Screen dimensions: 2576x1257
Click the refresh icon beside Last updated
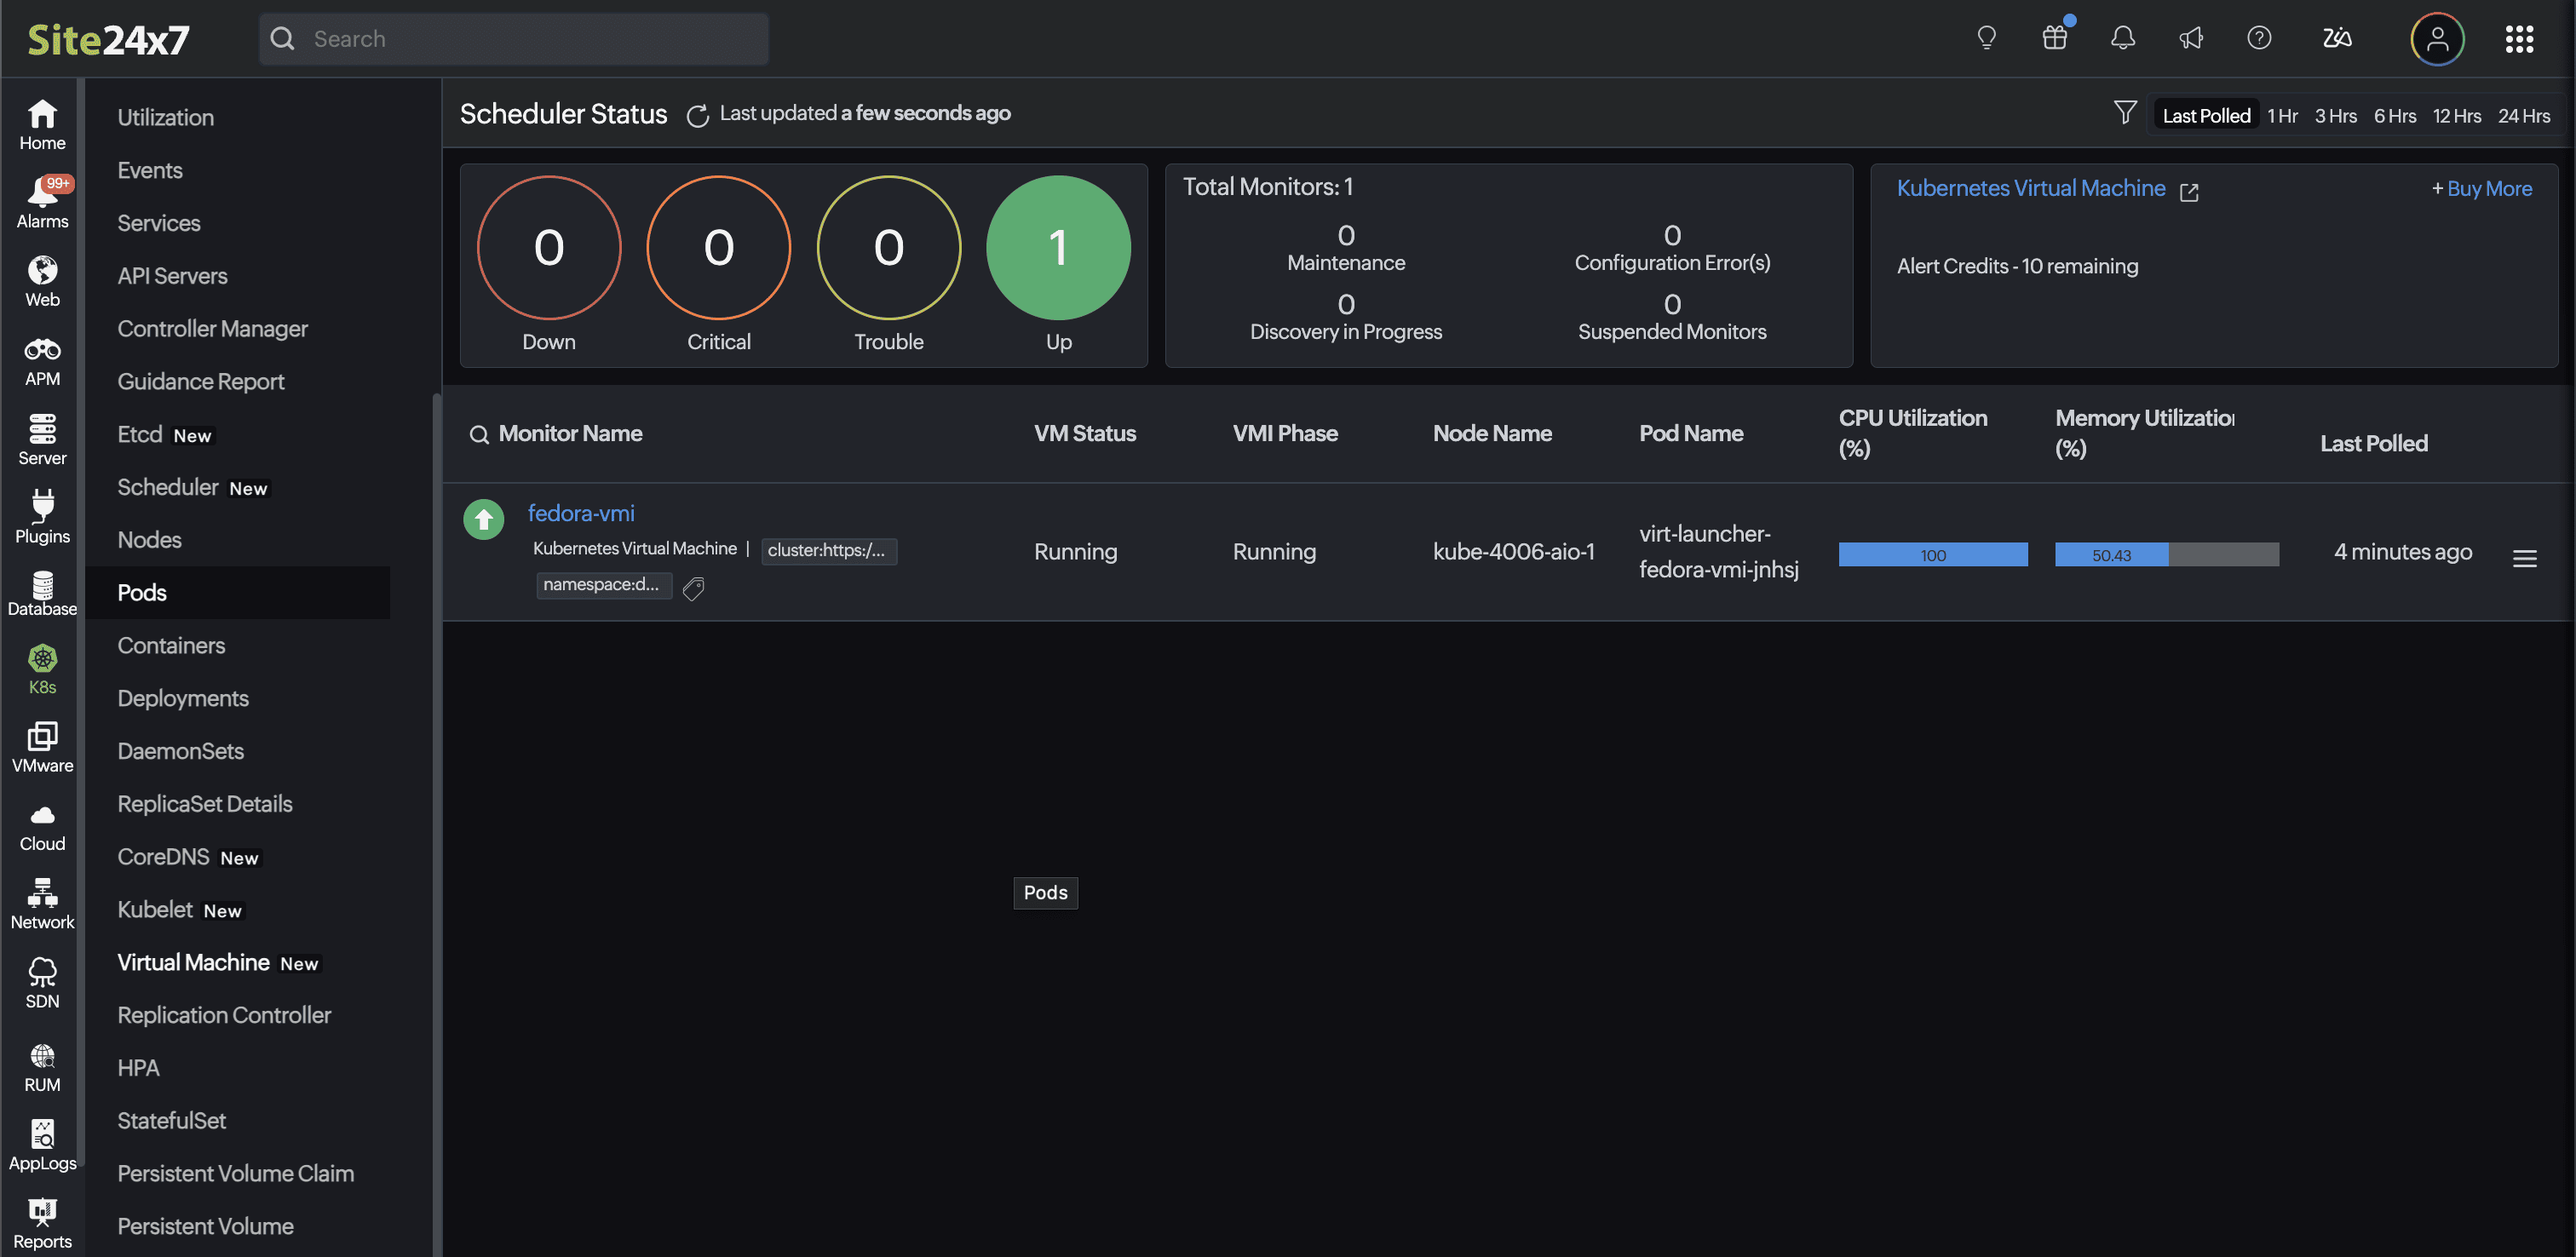click(697, 115)
